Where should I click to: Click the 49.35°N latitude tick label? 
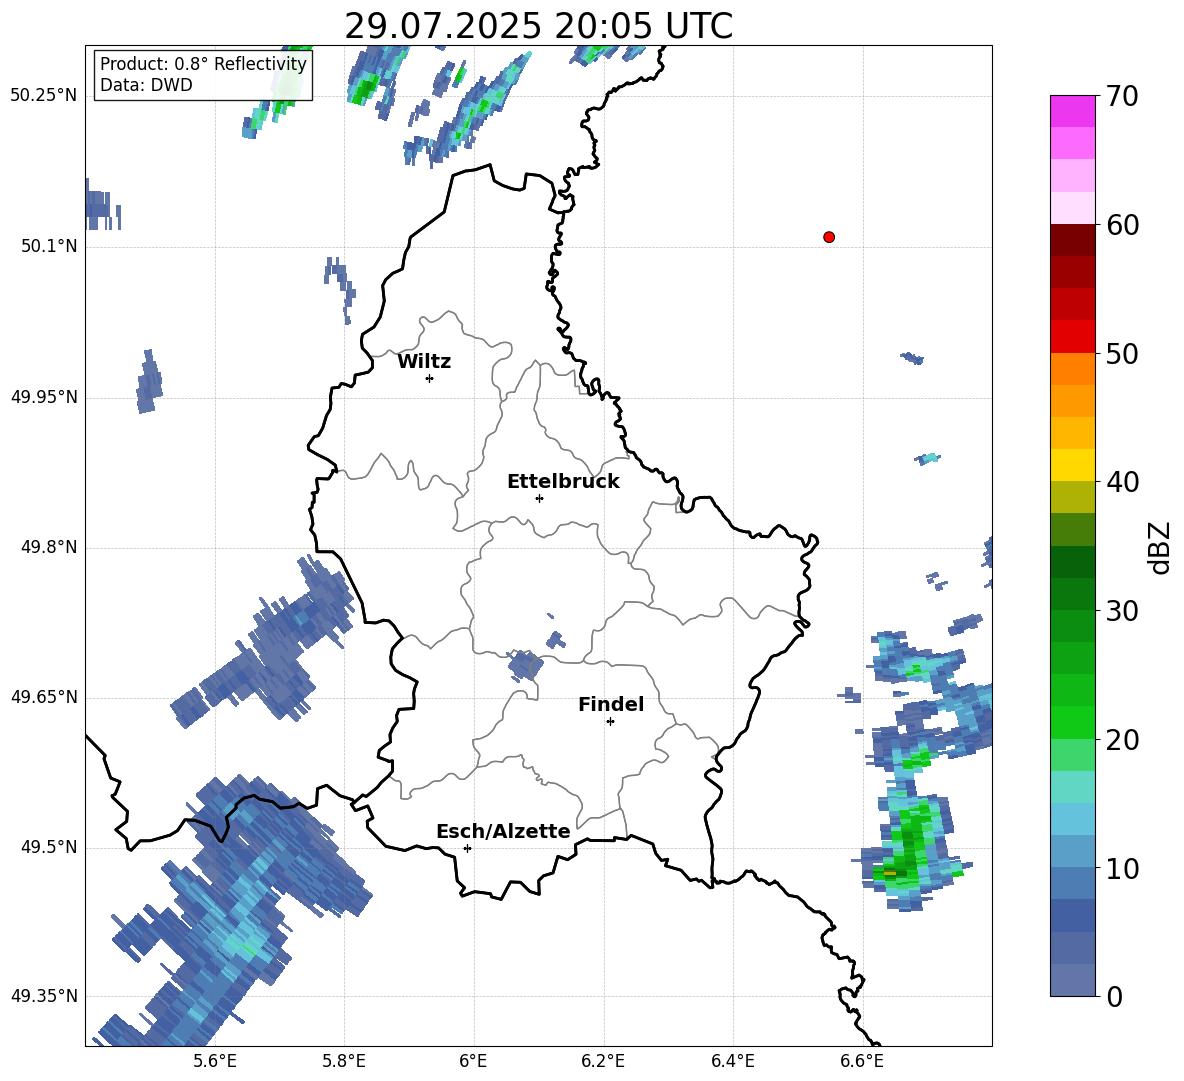coord(44,996)
